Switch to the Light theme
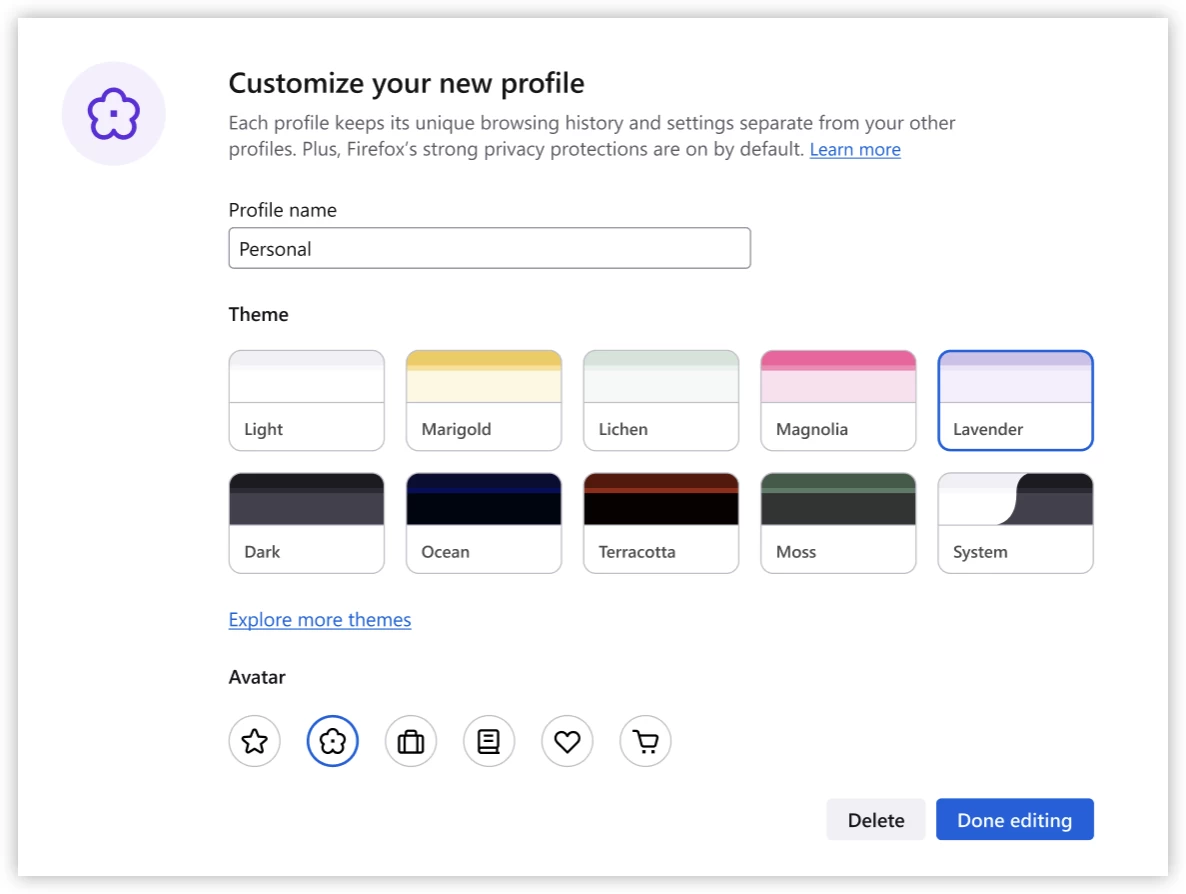Screen dimensions: 1186x894 [x=306, y=399]
